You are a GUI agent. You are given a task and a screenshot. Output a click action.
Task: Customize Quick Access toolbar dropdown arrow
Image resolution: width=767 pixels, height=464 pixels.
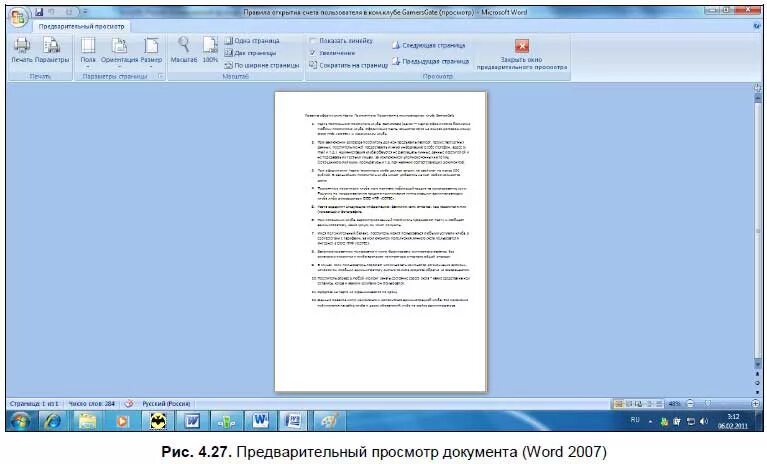(85, 12)
